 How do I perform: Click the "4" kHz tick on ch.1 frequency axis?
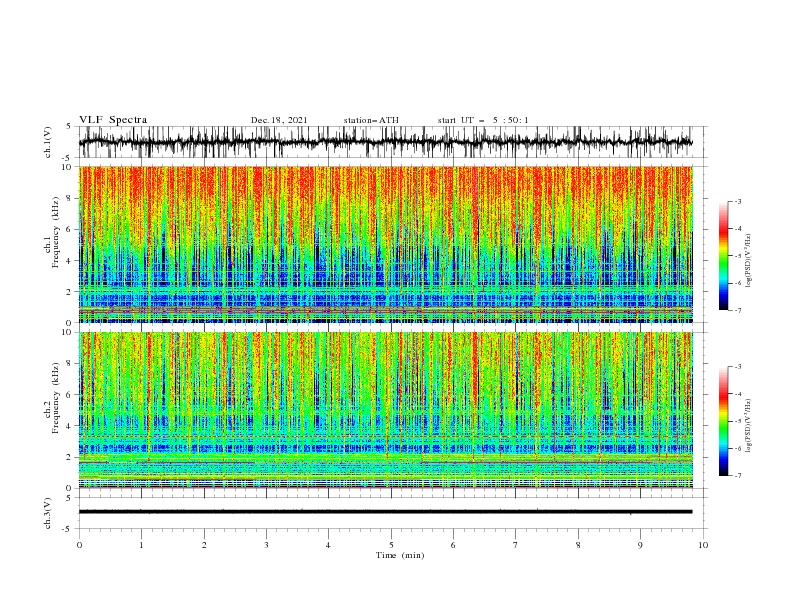[71, 261]
